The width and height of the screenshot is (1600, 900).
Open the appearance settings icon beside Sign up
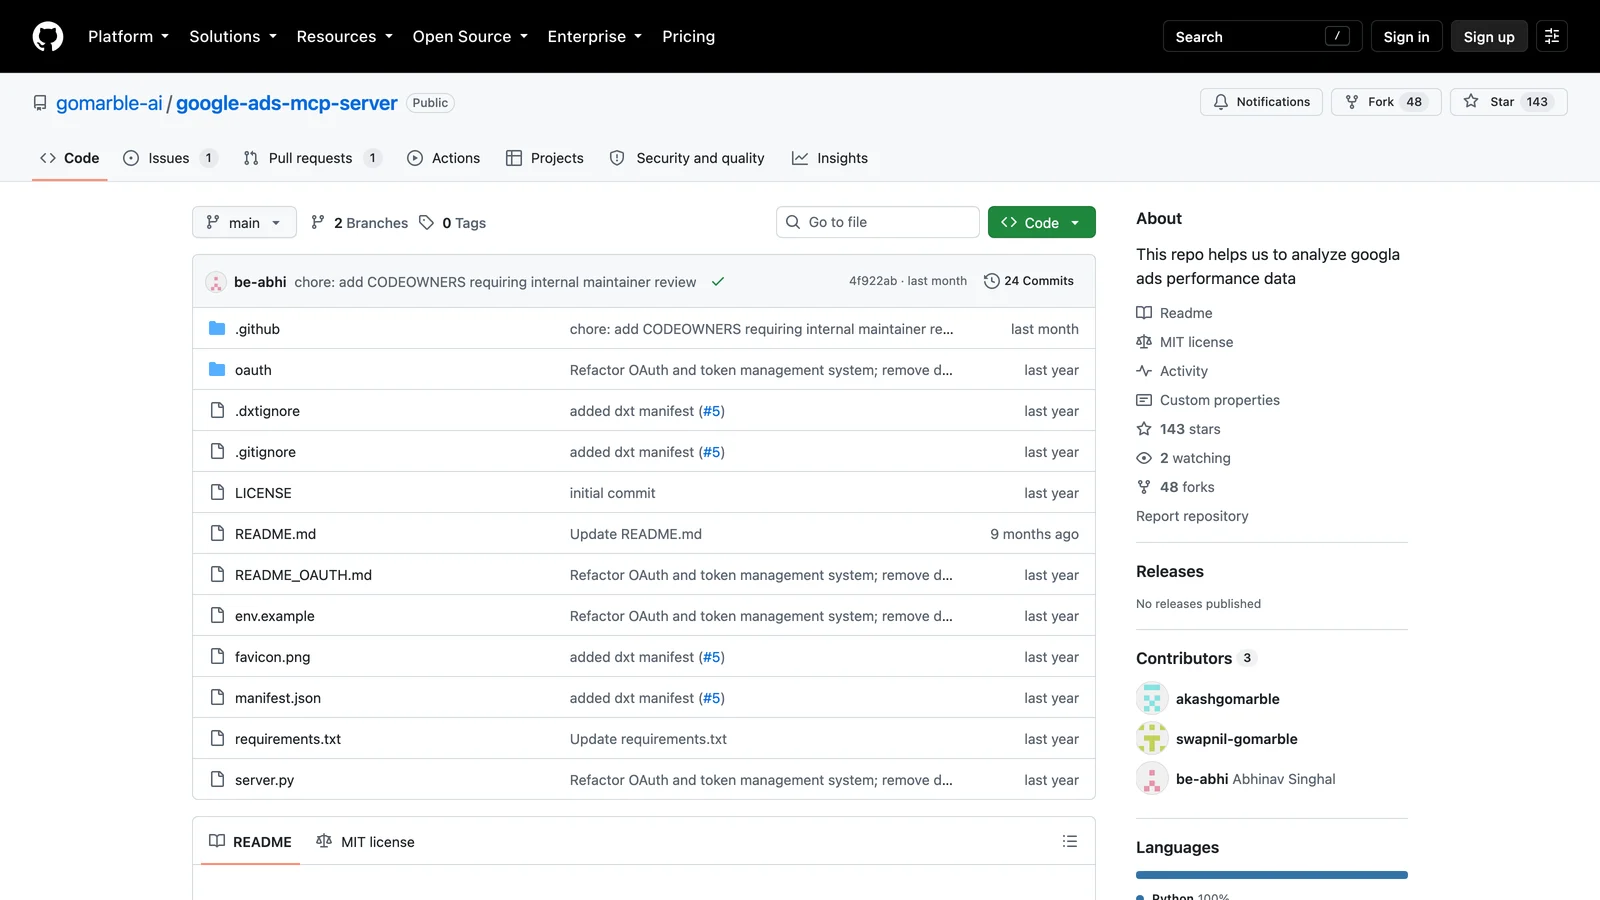tap(1552, 37)
